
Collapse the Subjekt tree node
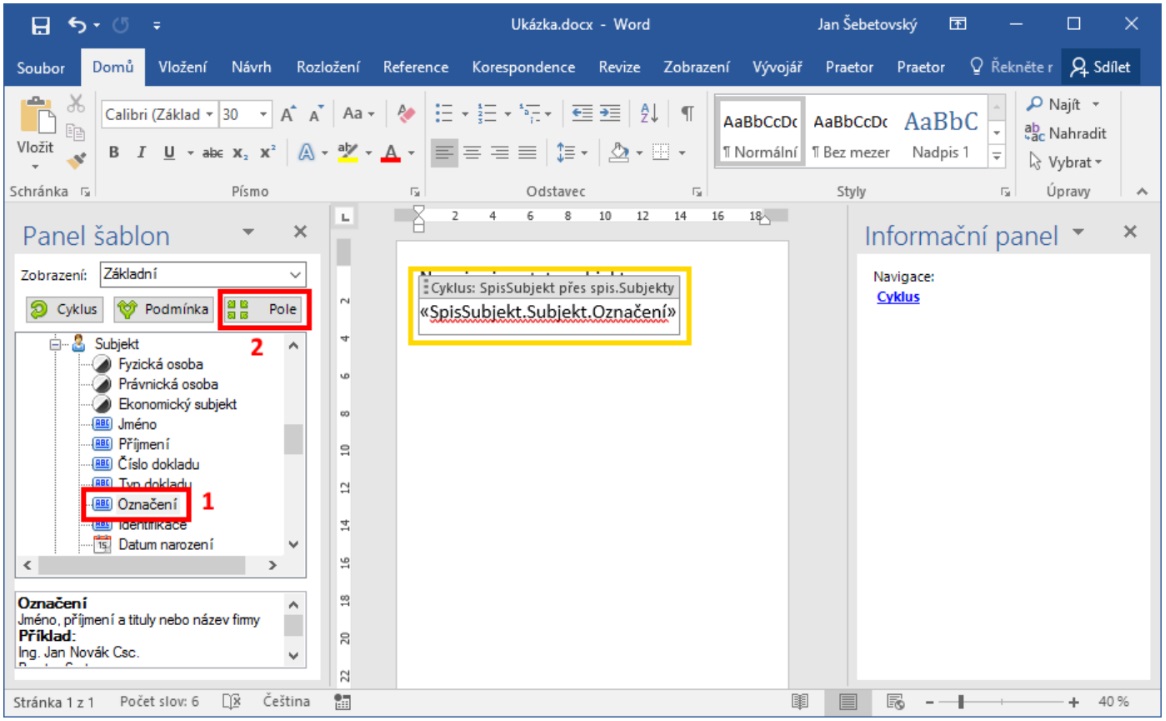click(x=55, y=344)
